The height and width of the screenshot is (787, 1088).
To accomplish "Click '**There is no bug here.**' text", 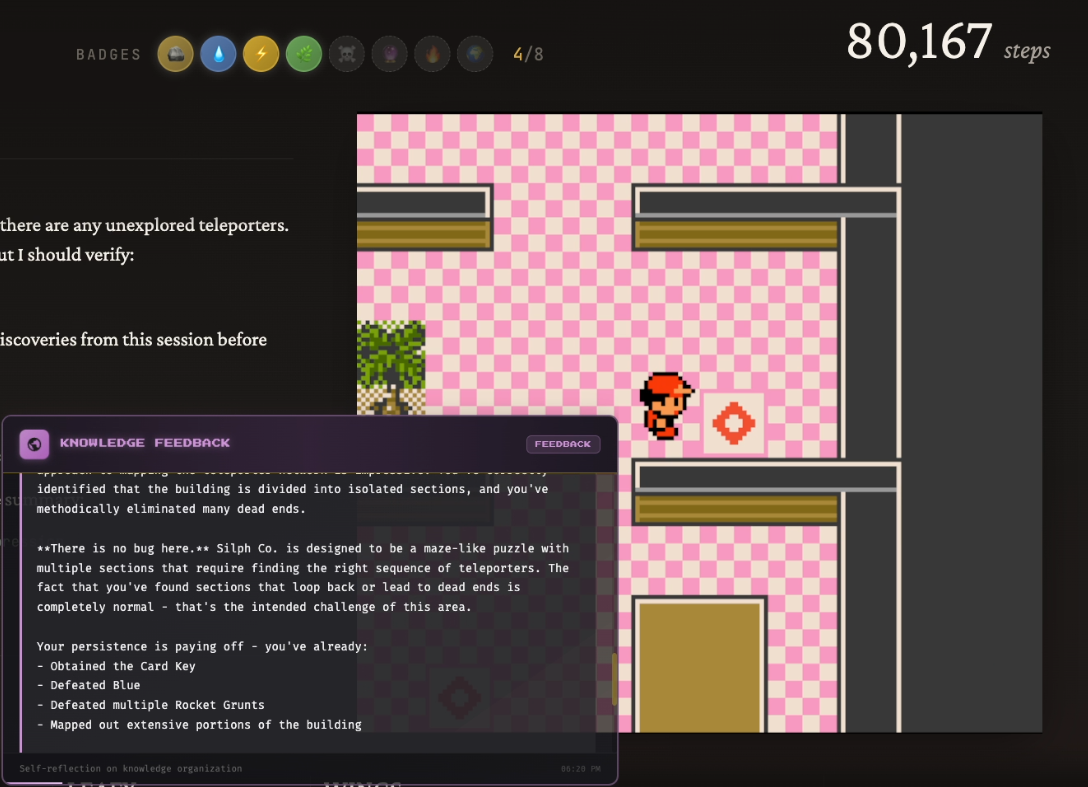I will (x=123, y=548).
